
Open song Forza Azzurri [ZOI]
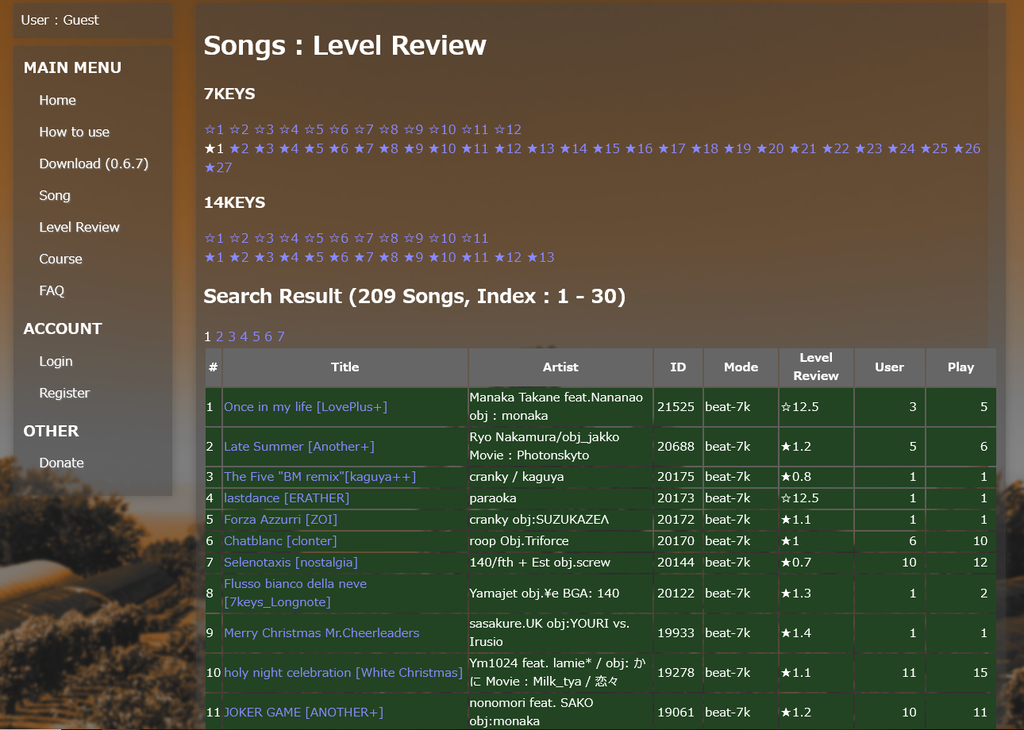pyautogui.click(x=281, y=520)
